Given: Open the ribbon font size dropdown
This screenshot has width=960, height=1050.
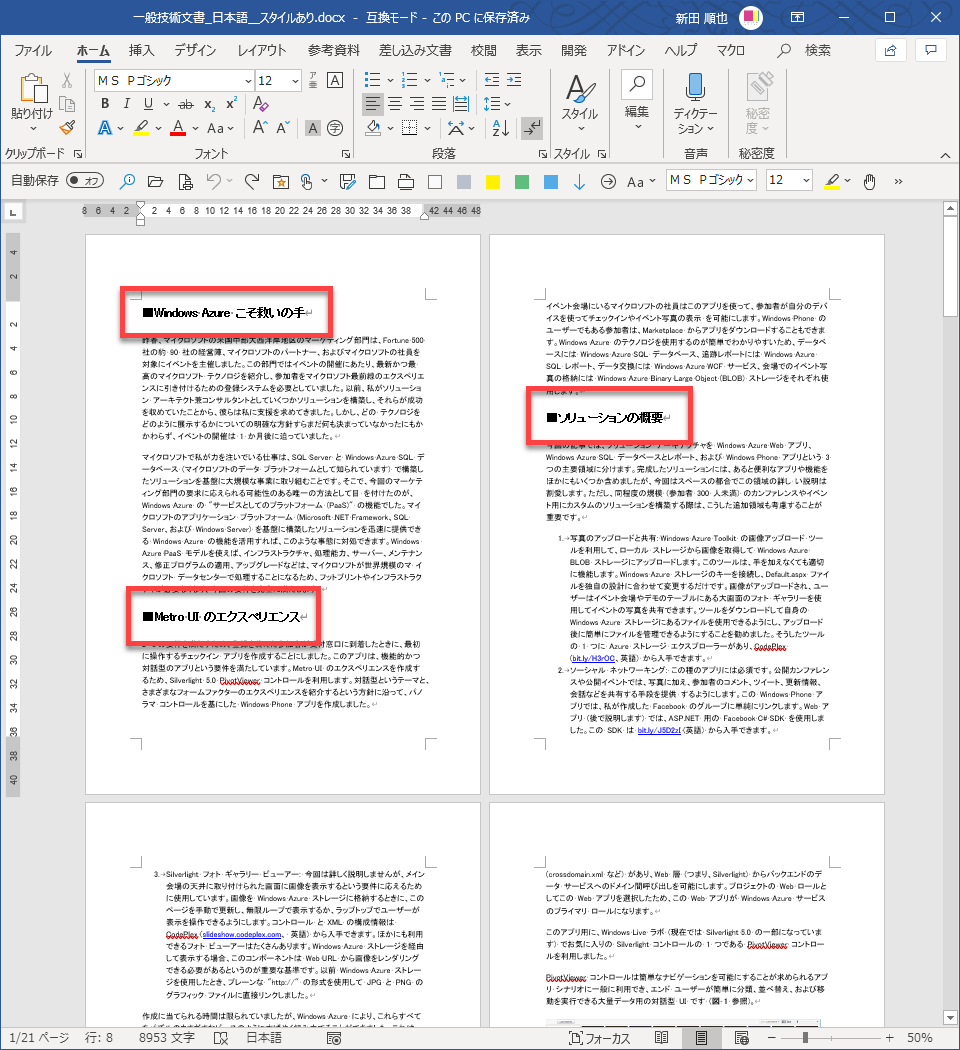Looking at the screenshot, I should click(x=309, y=80).
